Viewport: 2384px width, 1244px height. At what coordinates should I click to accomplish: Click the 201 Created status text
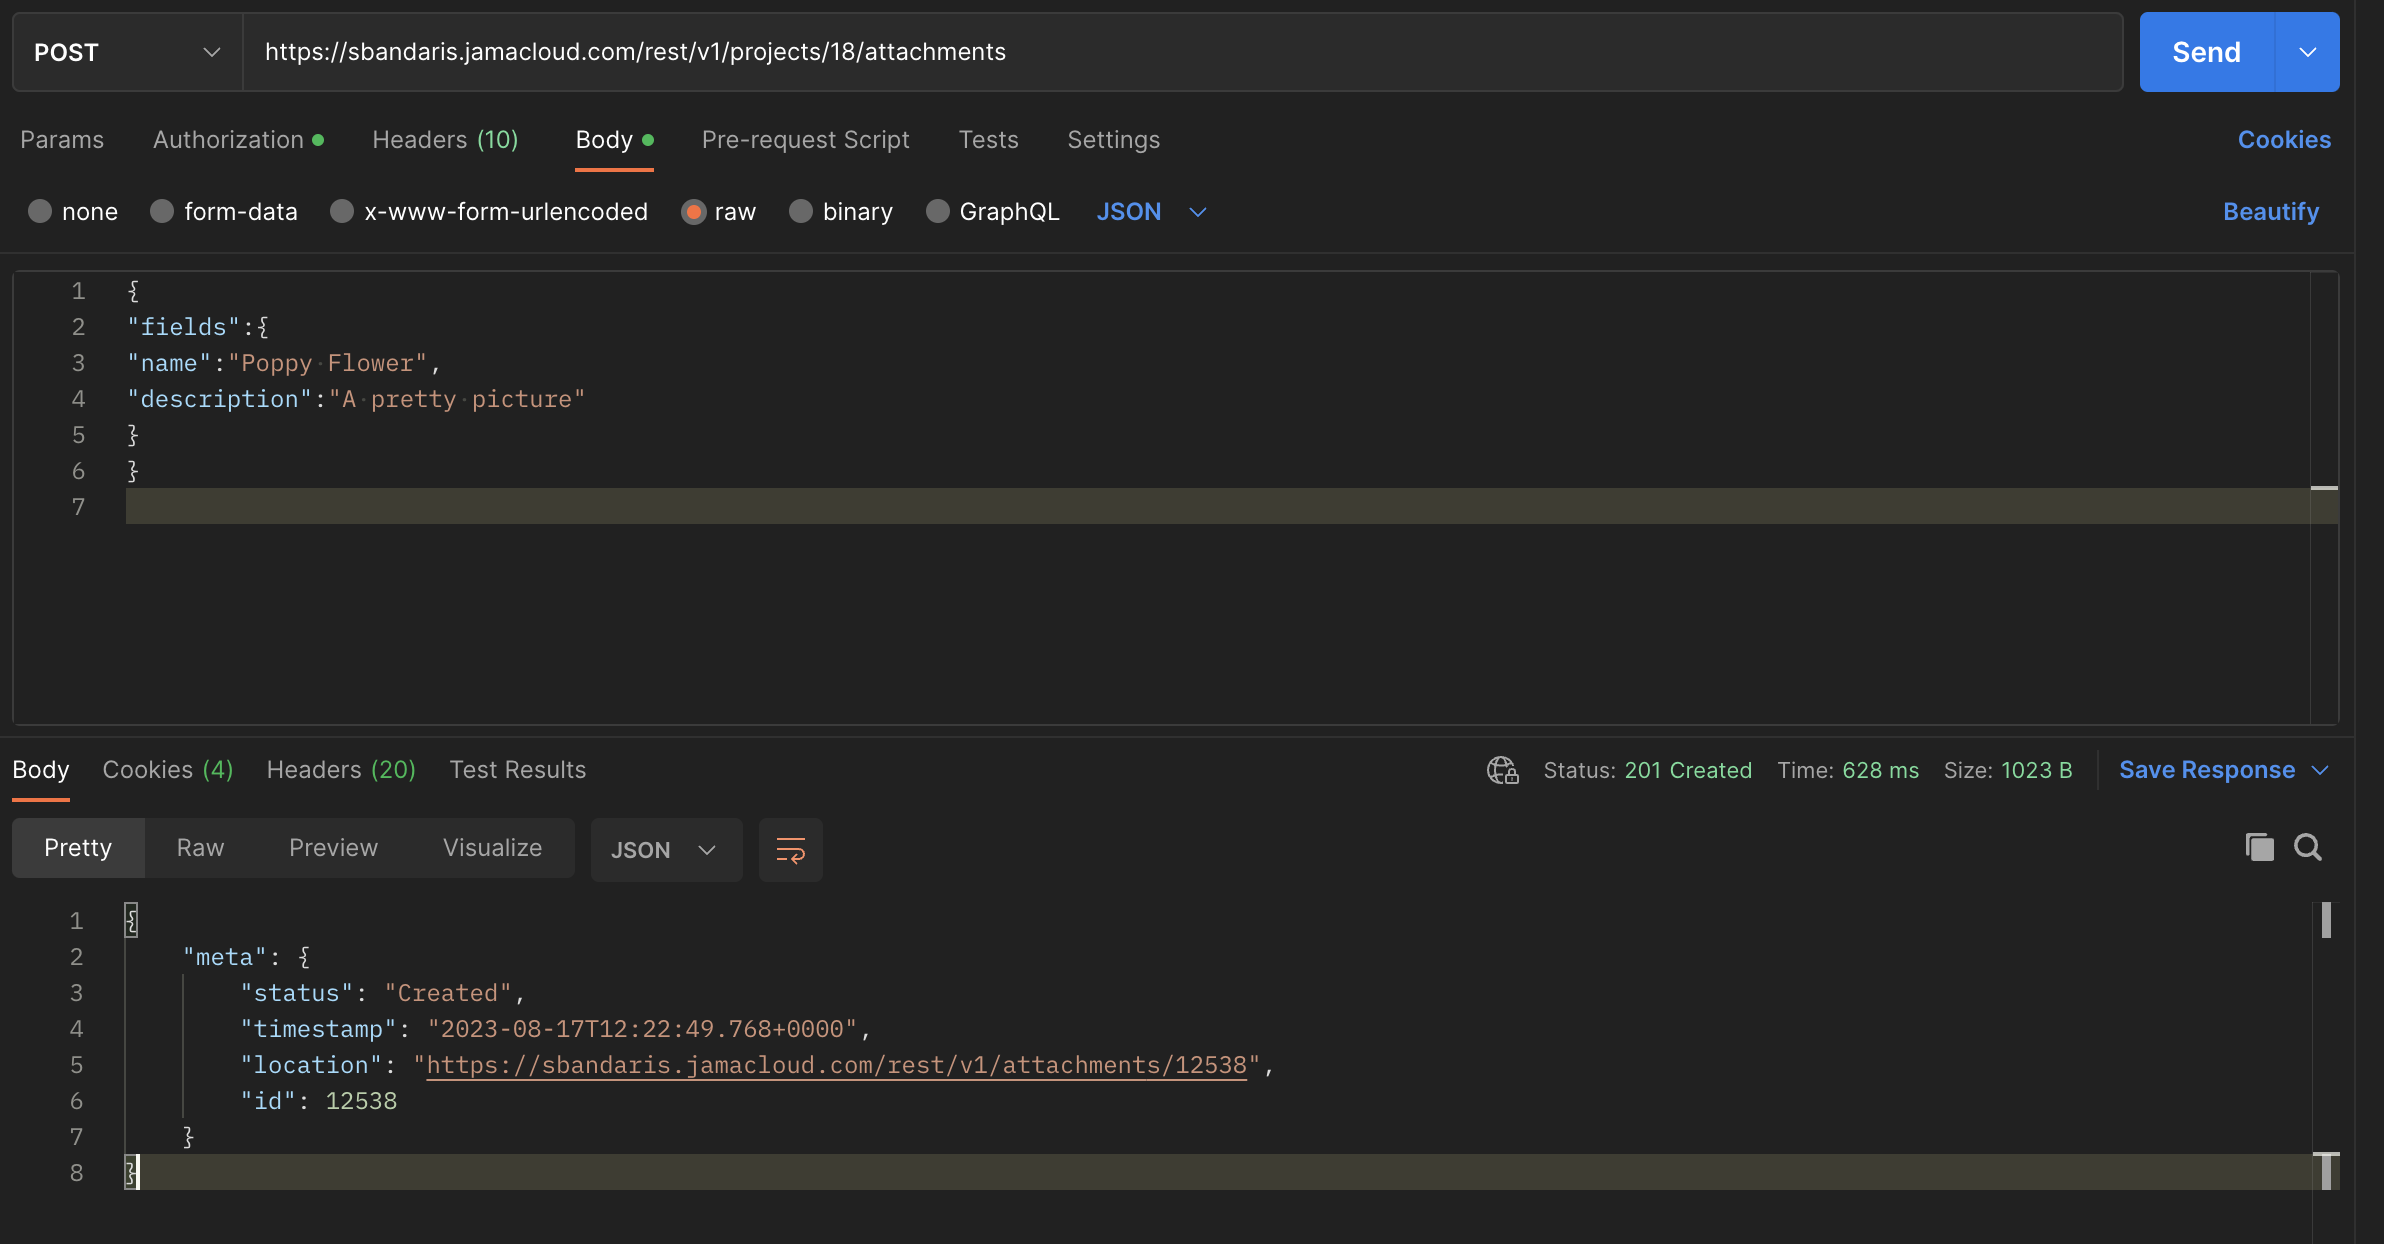(1688, 770)
